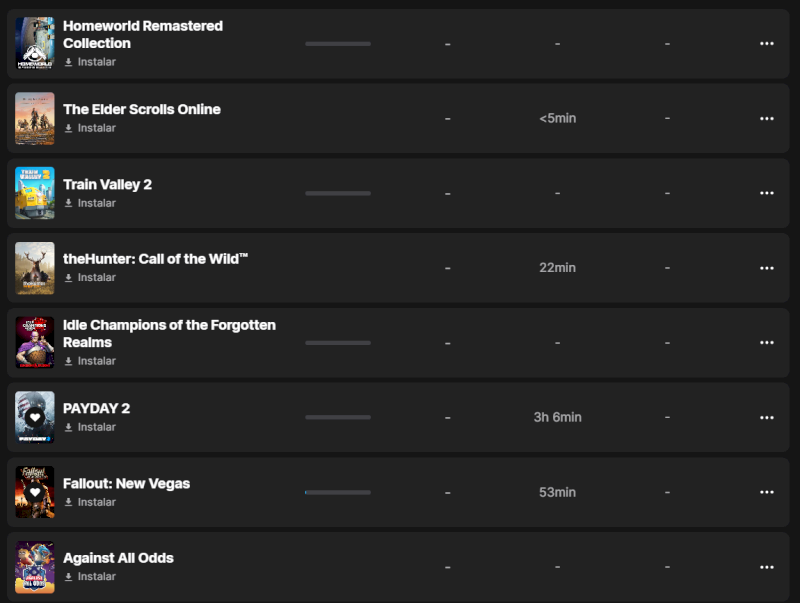This screenshot has width=800, height=603.
Task: Click the PAYDAY 2 achievement progress bar
Action: pyautogui.click(x=338, y=417)
